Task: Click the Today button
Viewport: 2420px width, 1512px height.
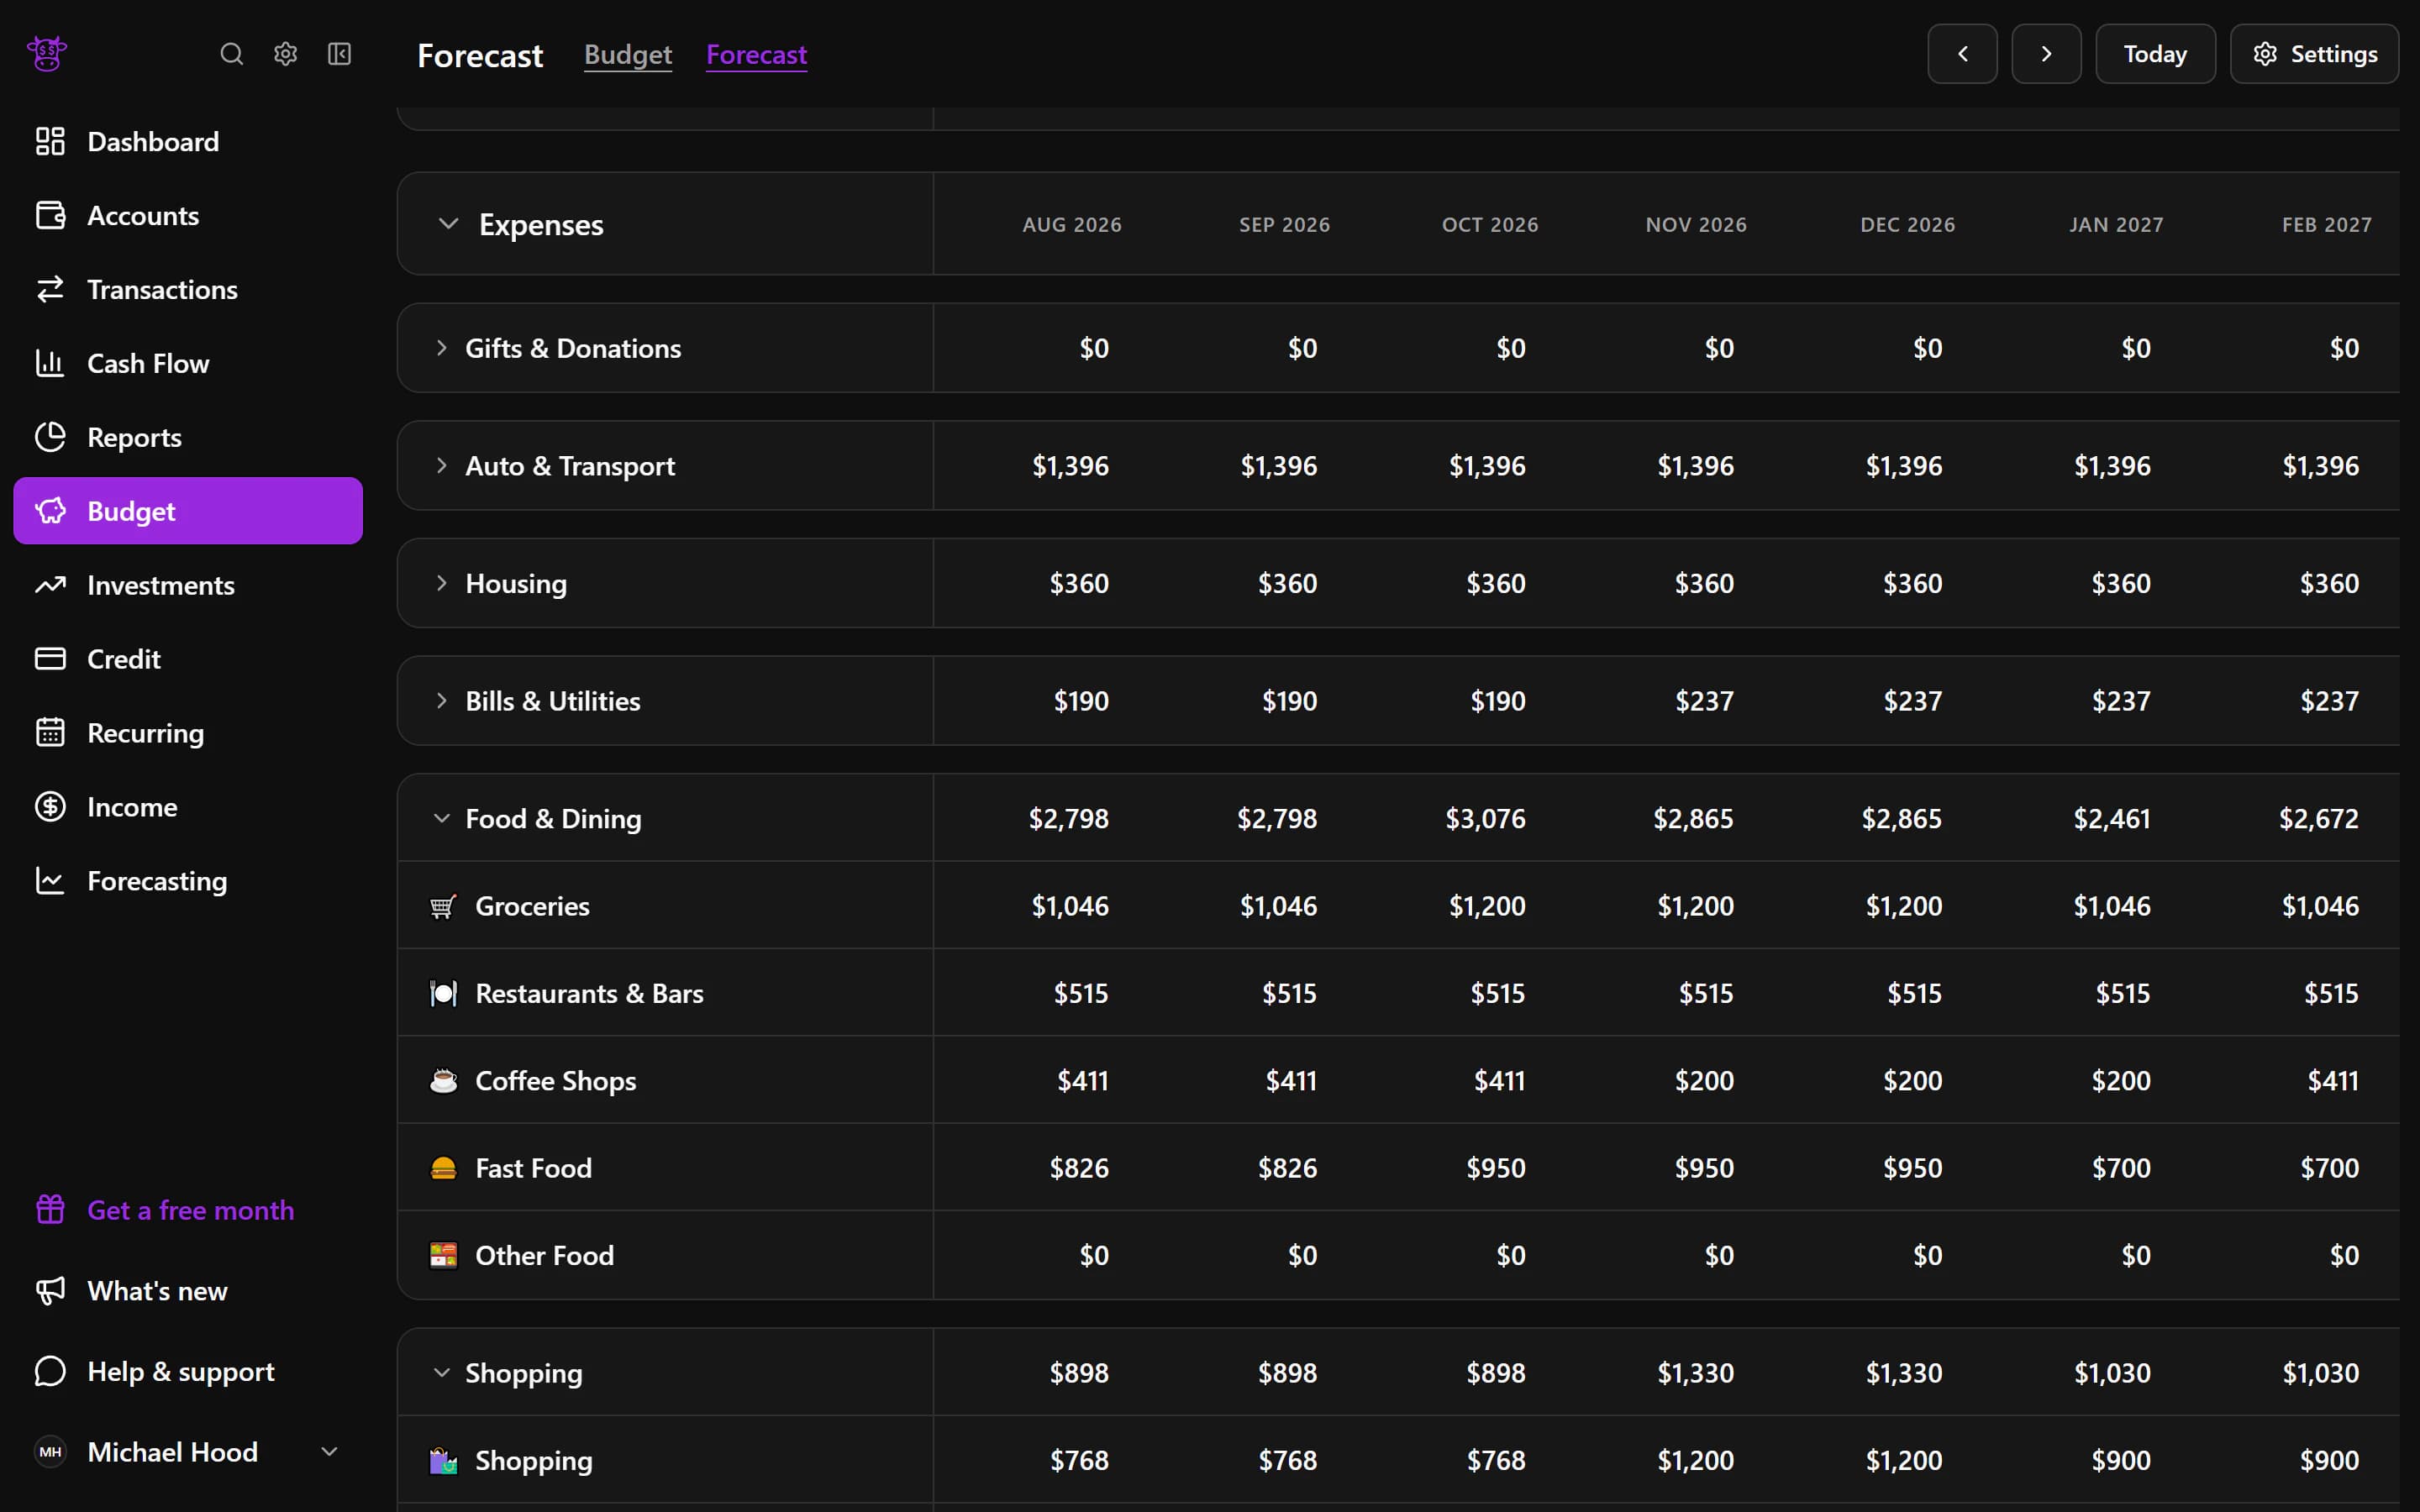Action: [2155, 54]
